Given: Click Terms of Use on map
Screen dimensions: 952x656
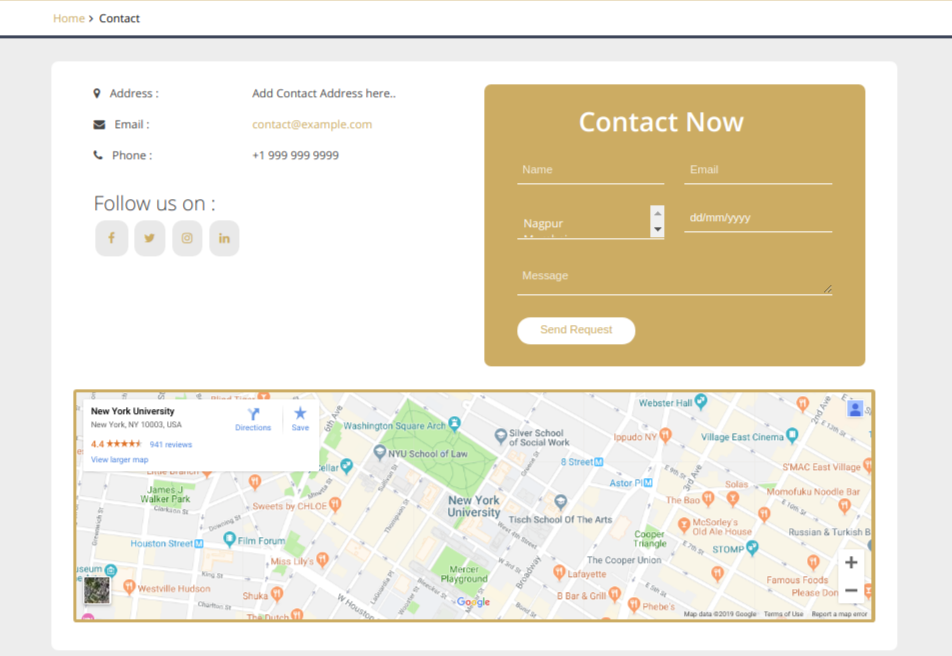Looking at the screenshot, I should [783, 614].
